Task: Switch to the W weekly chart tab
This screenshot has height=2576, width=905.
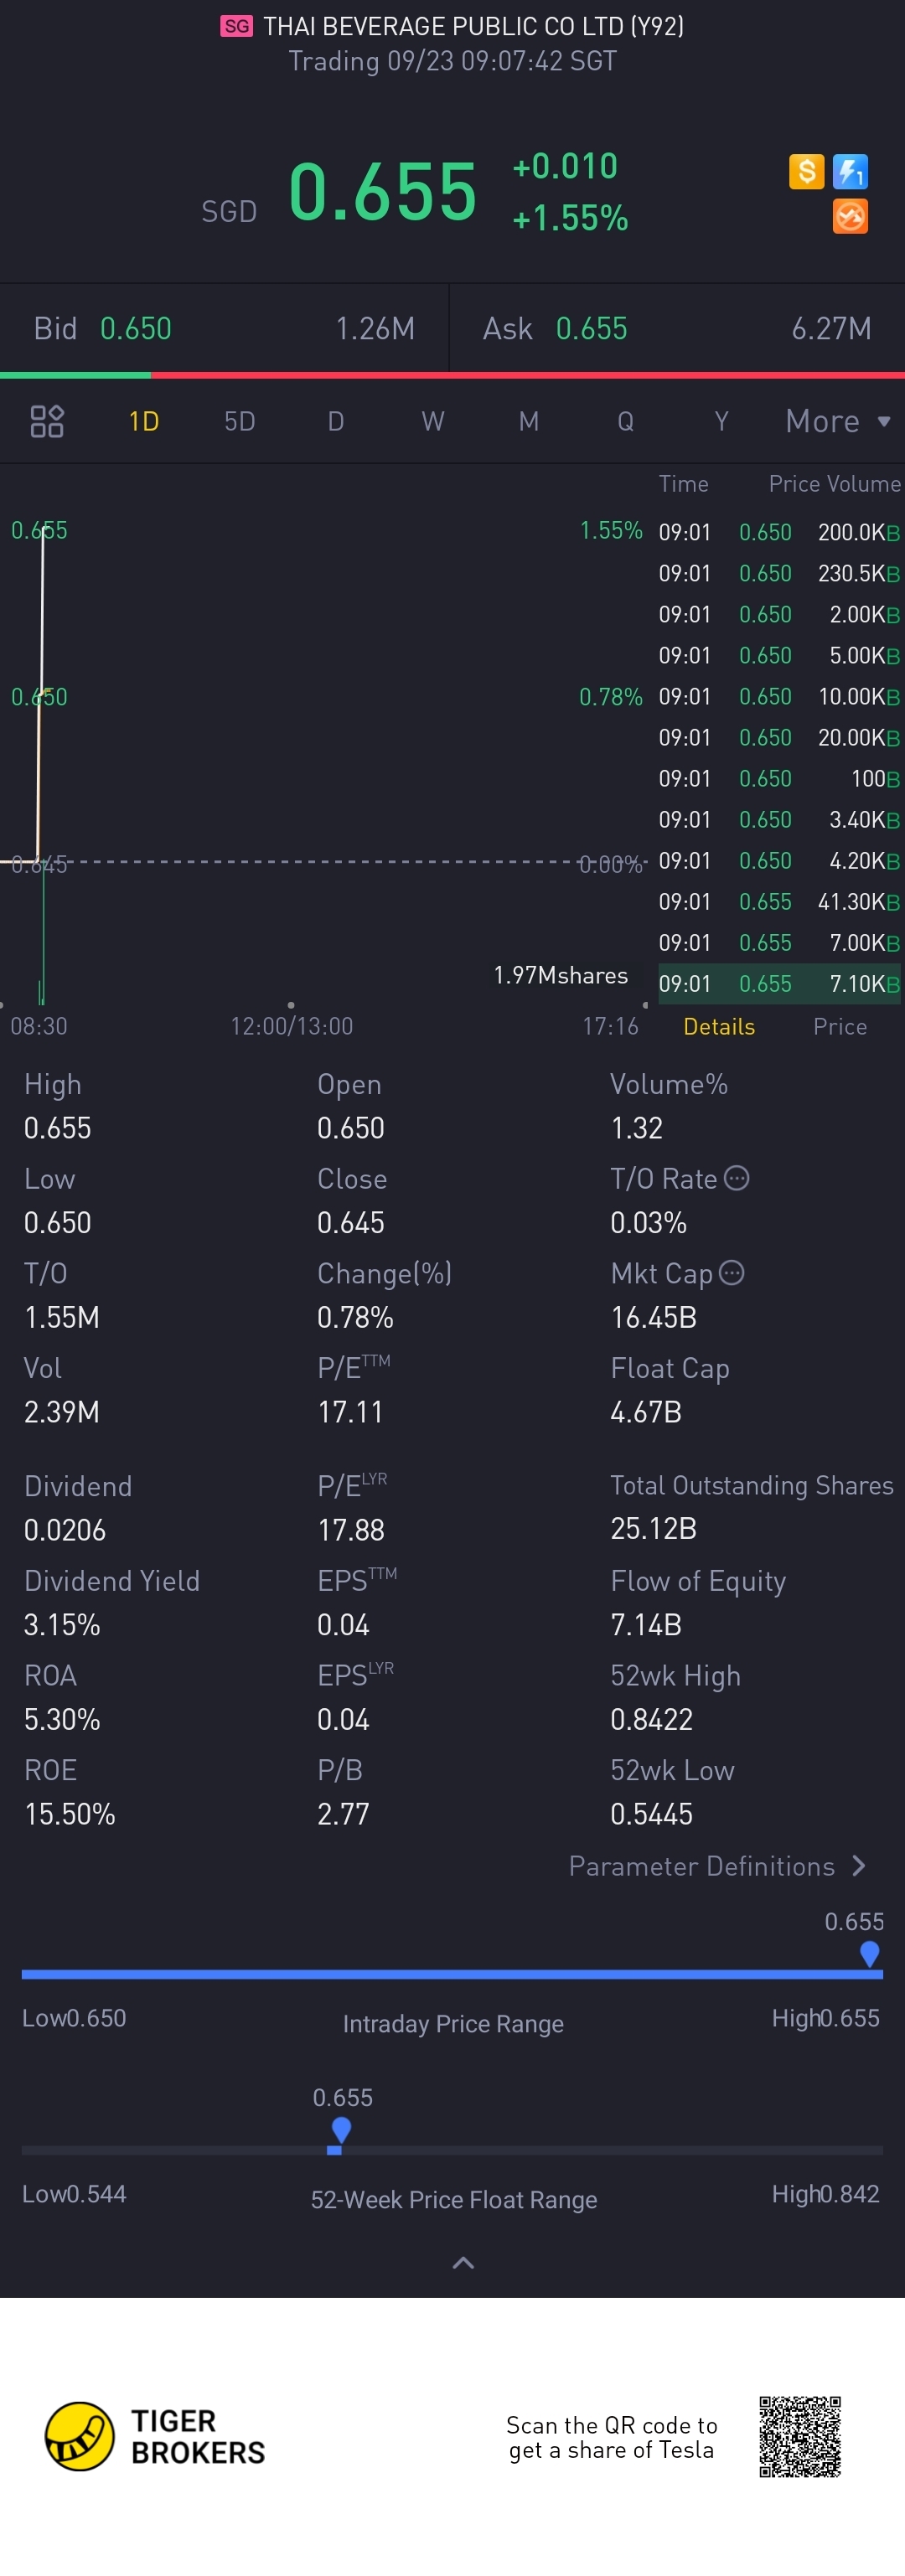Action: (432, 421)
